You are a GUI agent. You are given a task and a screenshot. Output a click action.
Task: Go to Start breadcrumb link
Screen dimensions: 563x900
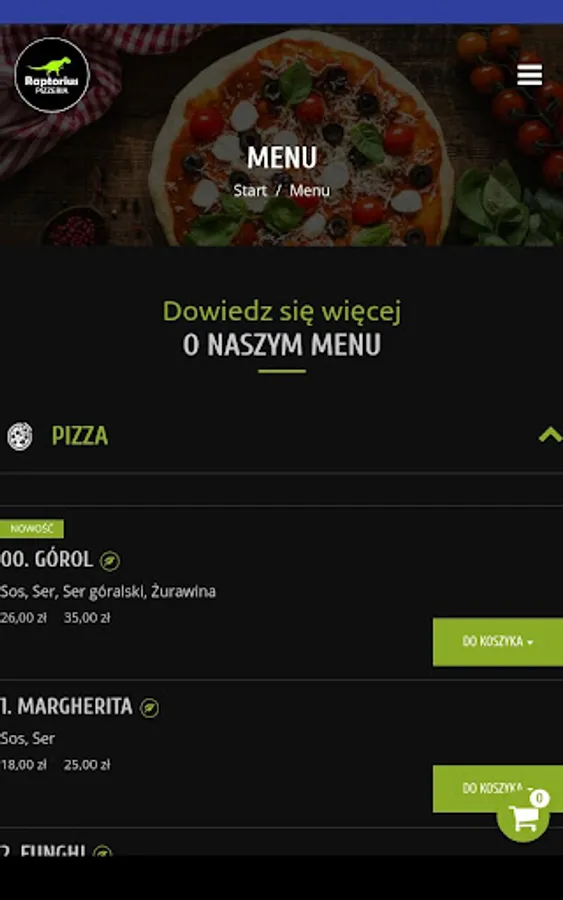click(x=250, y=191)
